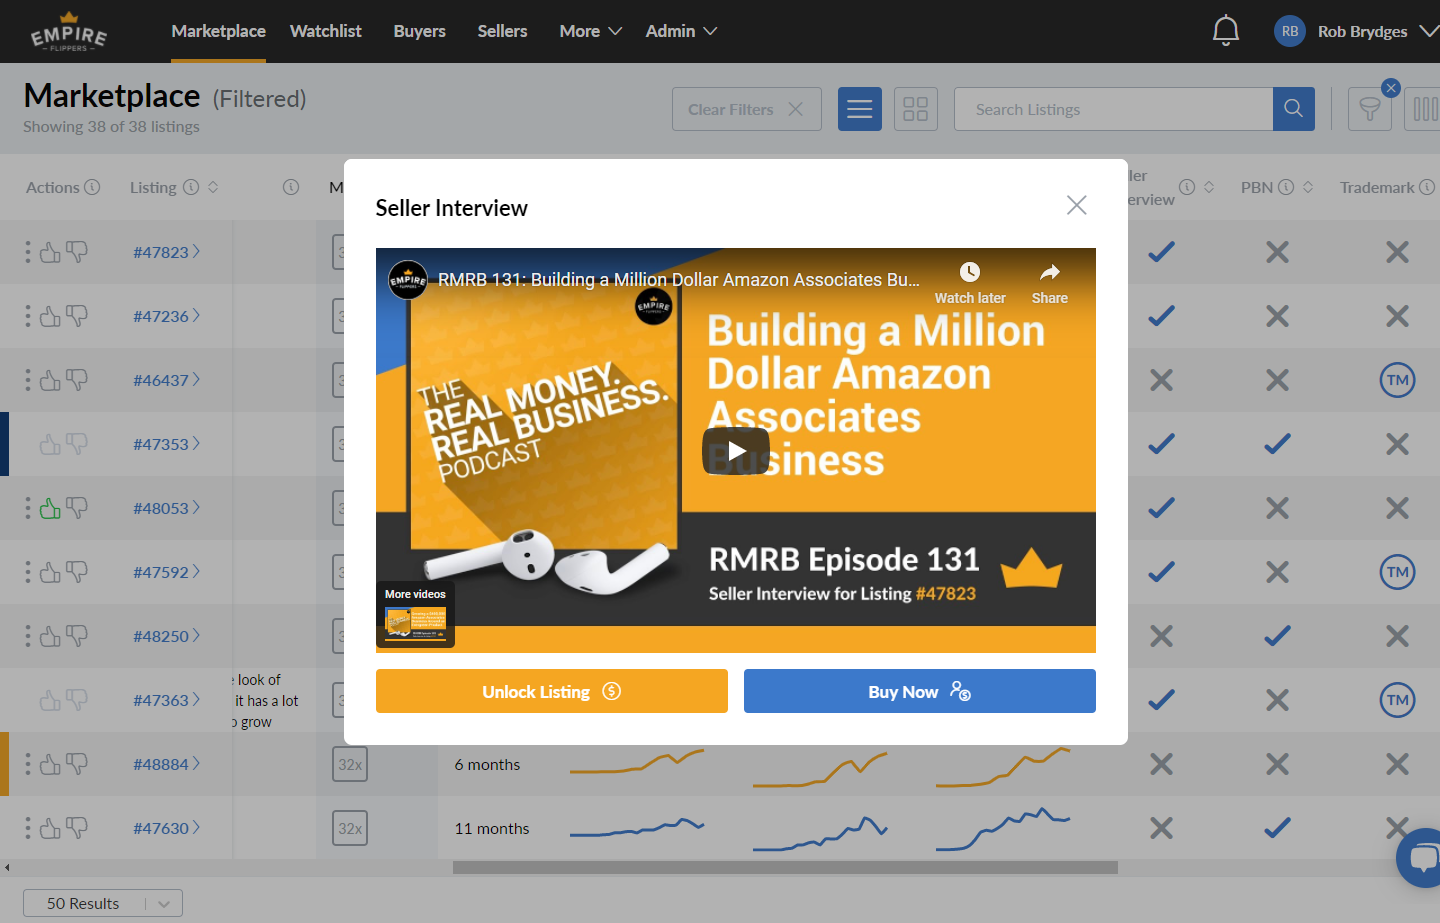Click the Actions info icon
1440x923 pixels.
point(92,187)
